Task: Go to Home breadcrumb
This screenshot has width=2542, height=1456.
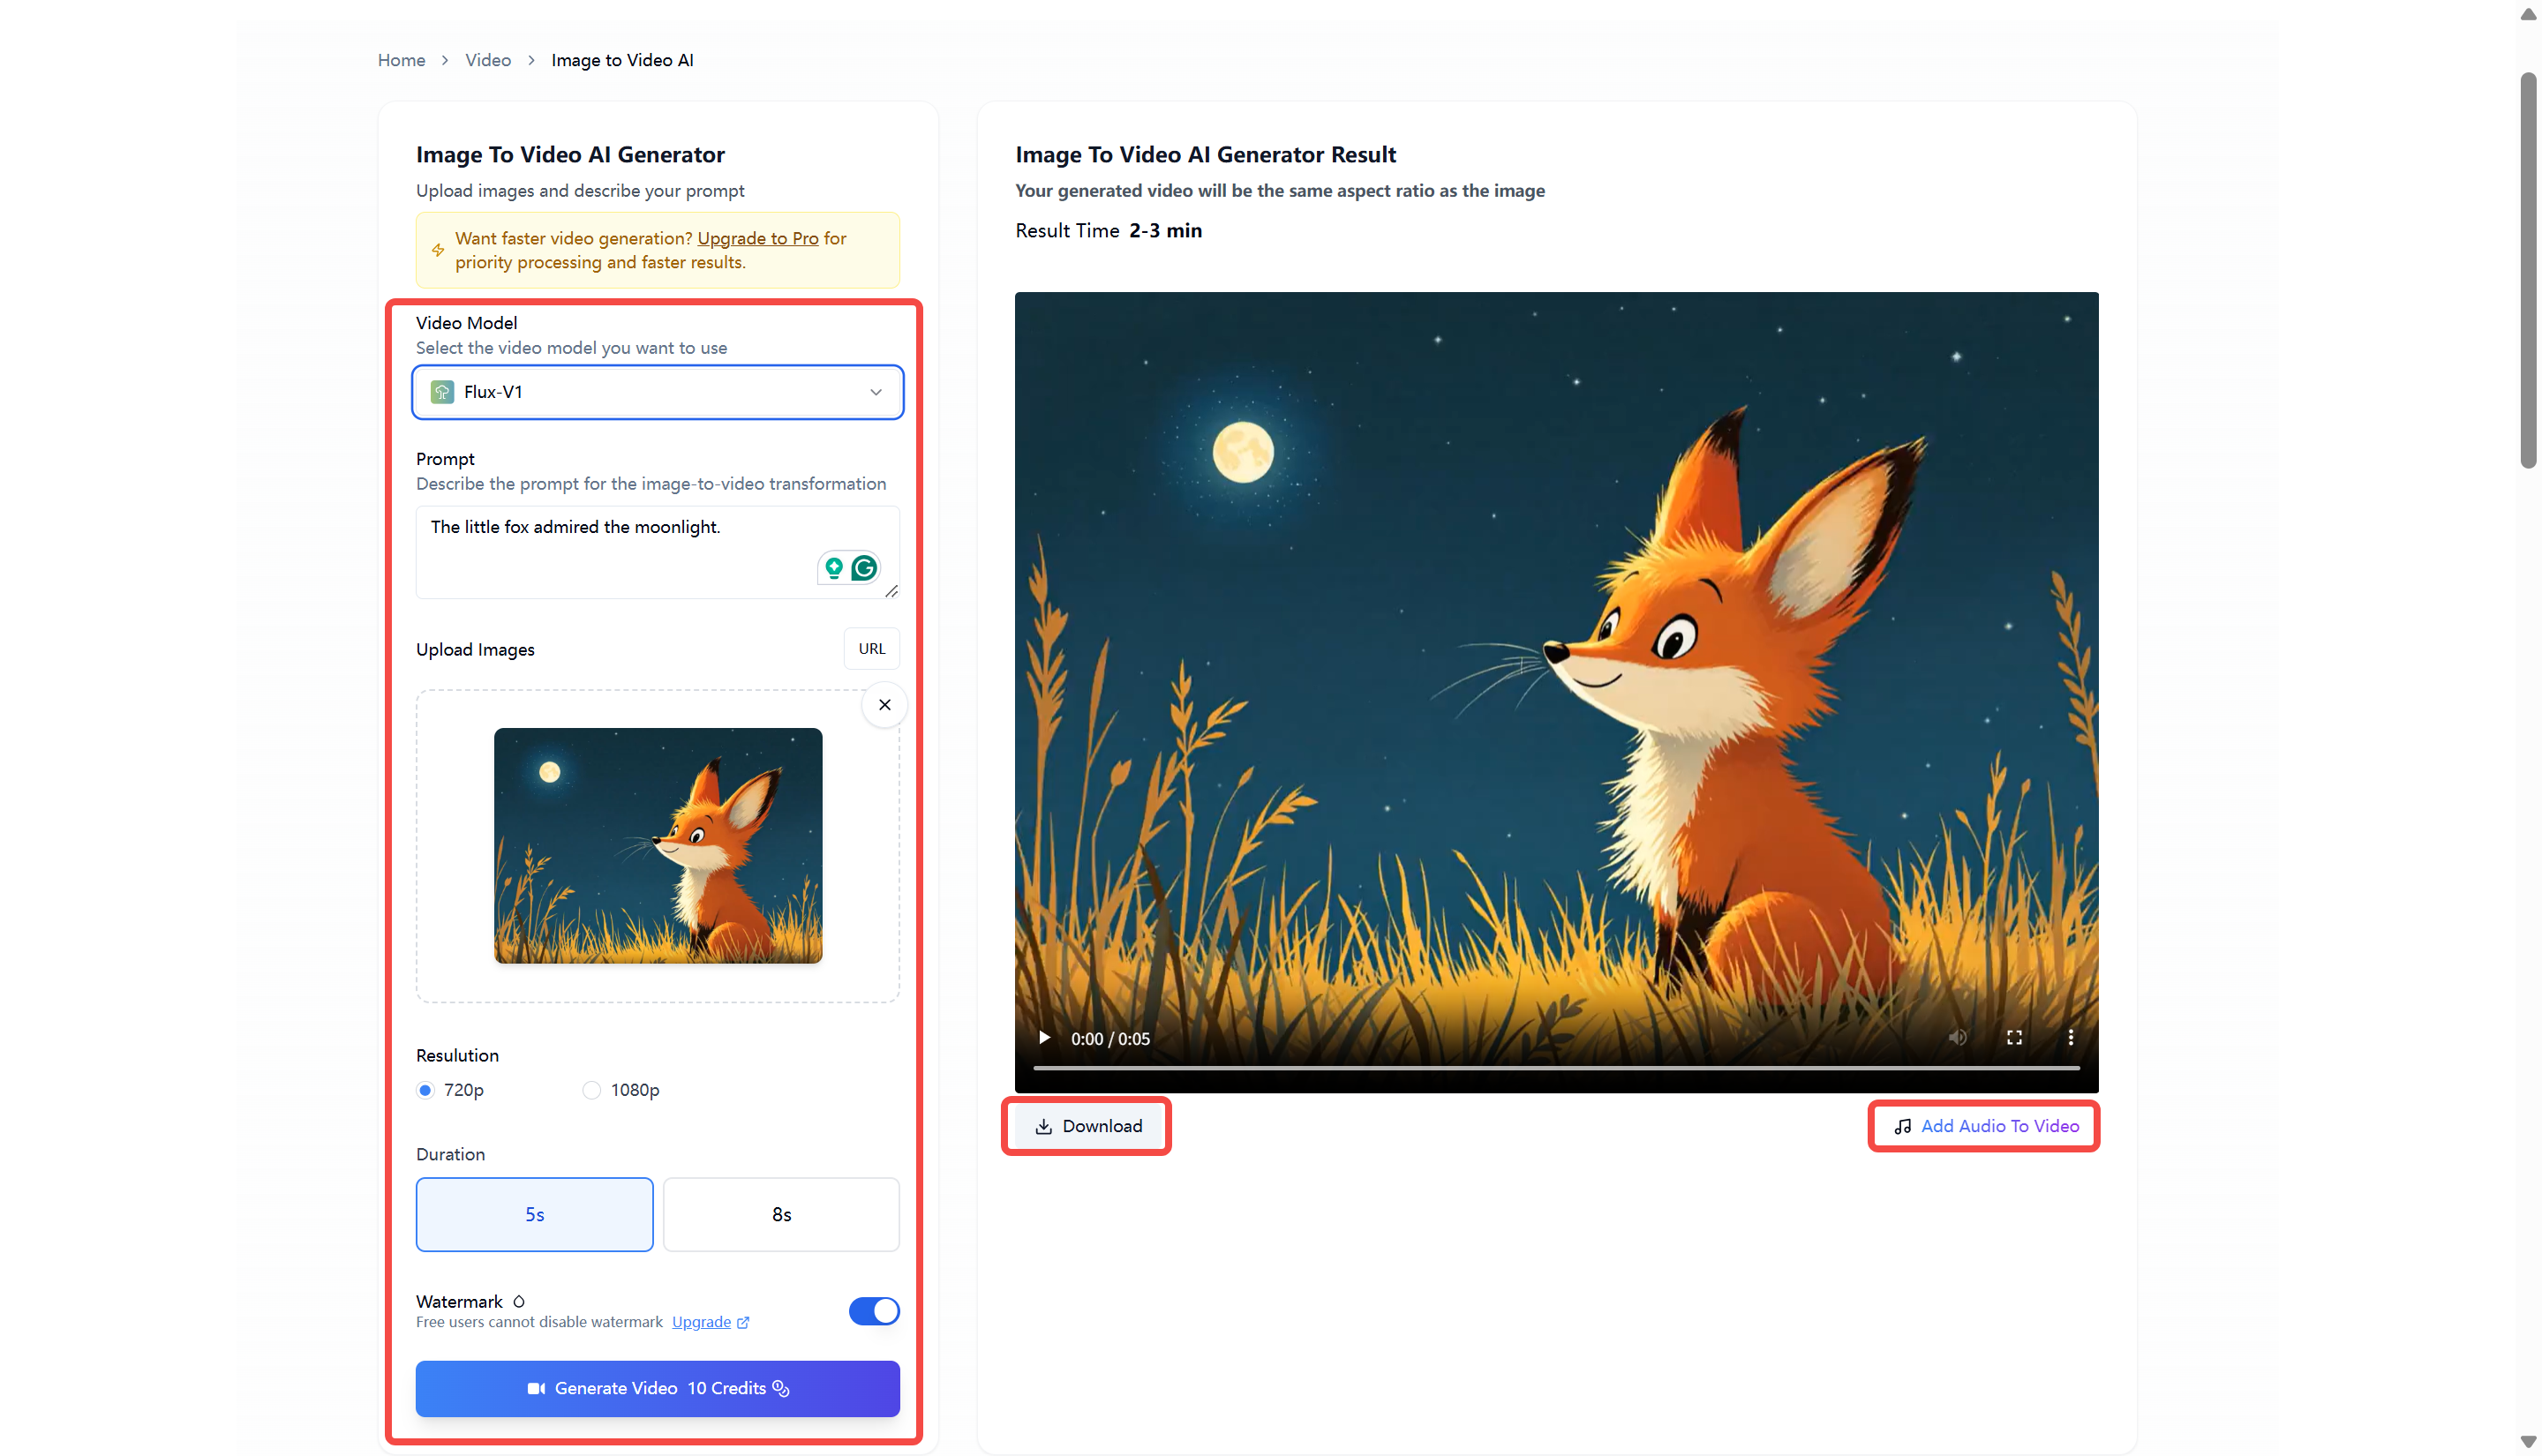Action: coord(401,60)
